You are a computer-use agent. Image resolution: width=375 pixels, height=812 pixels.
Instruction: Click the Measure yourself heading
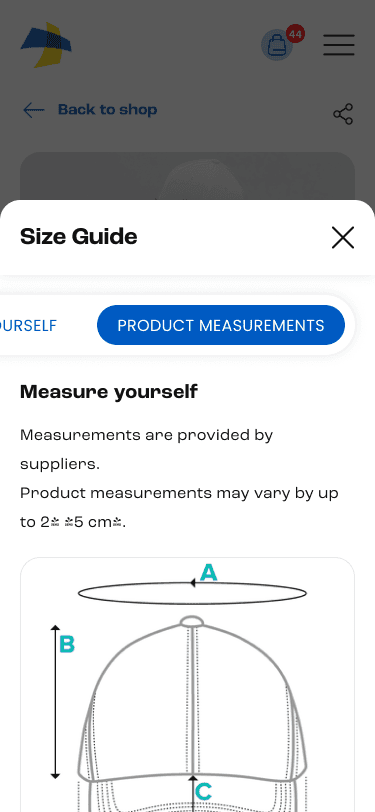click(109, 392)
